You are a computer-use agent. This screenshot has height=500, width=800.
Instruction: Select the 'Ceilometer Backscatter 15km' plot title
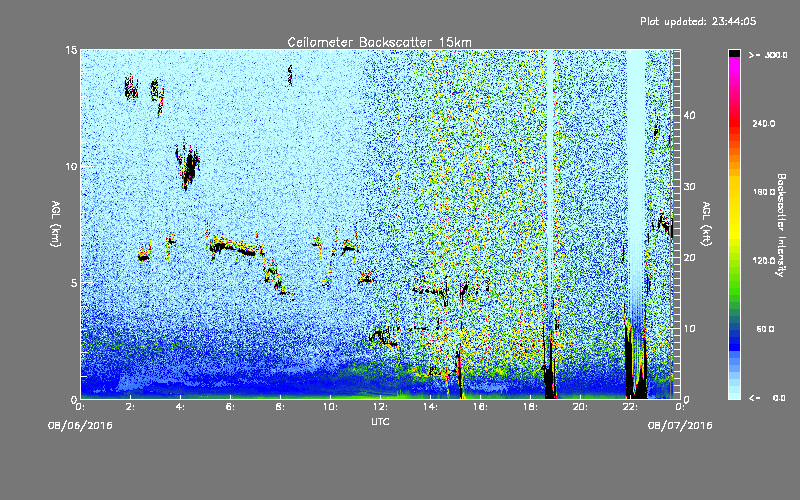(x=379, y=42)
